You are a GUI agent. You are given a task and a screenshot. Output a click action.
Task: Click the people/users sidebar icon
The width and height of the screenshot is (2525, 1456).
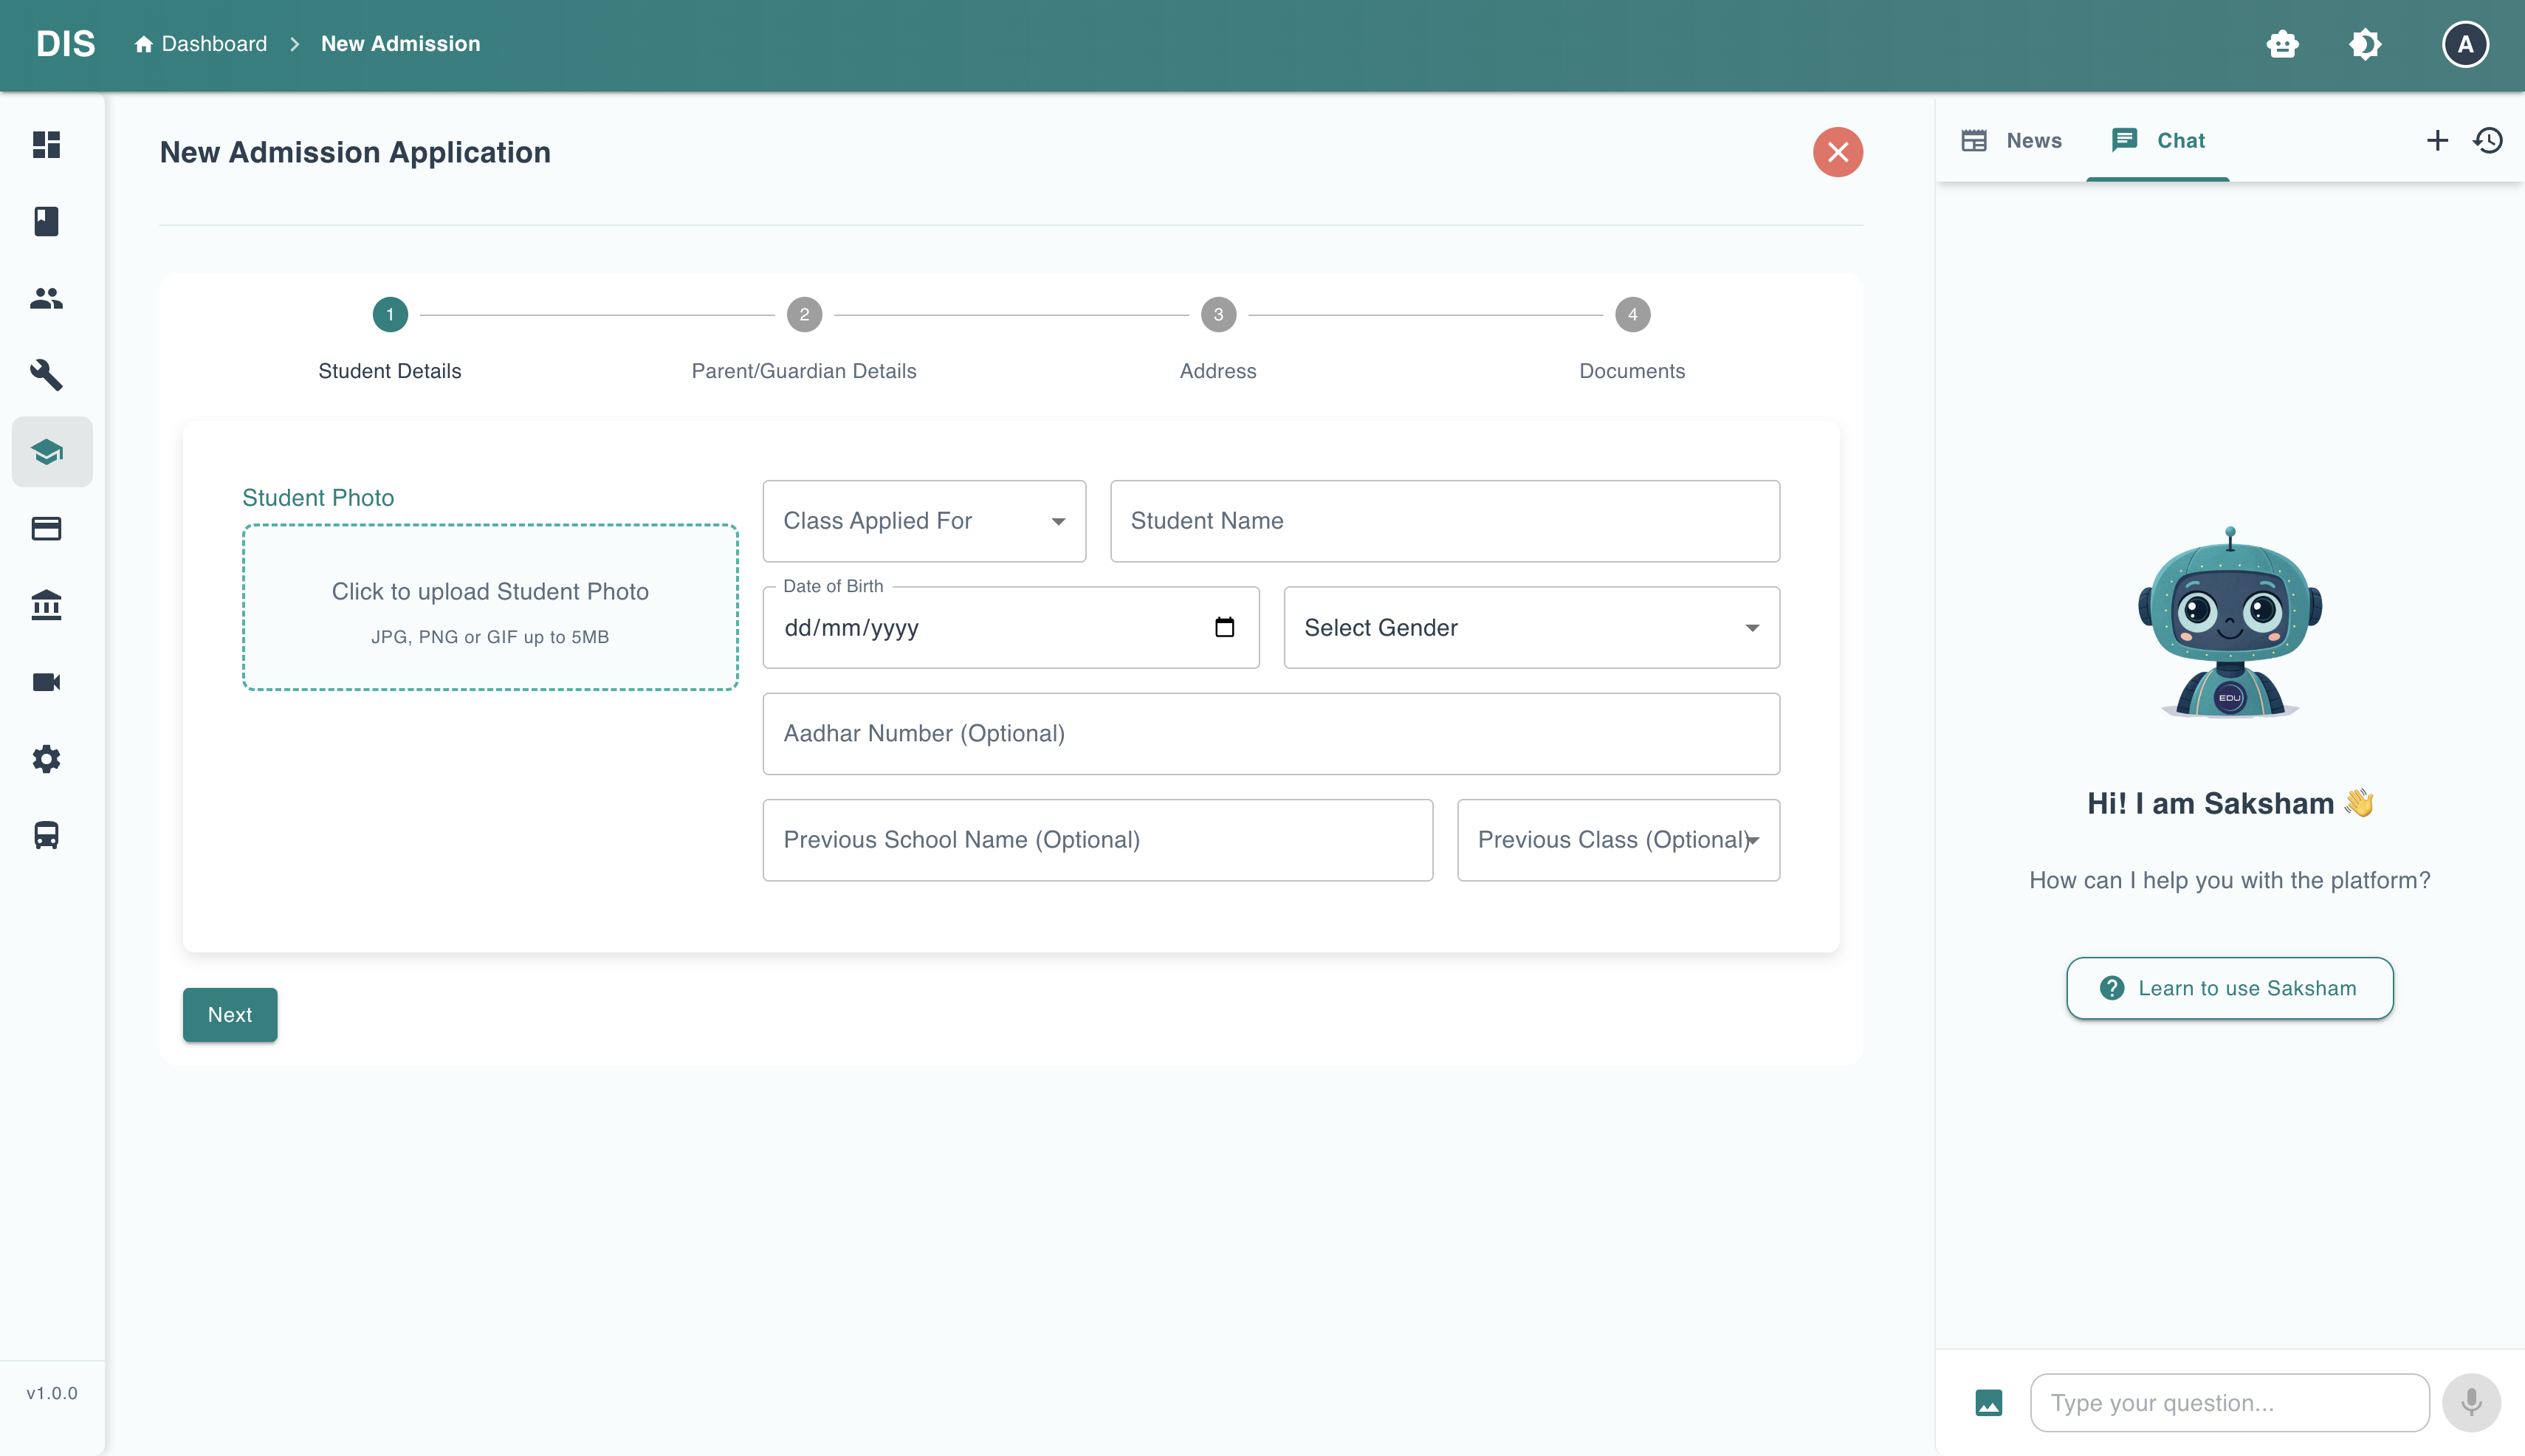(46, 298)
